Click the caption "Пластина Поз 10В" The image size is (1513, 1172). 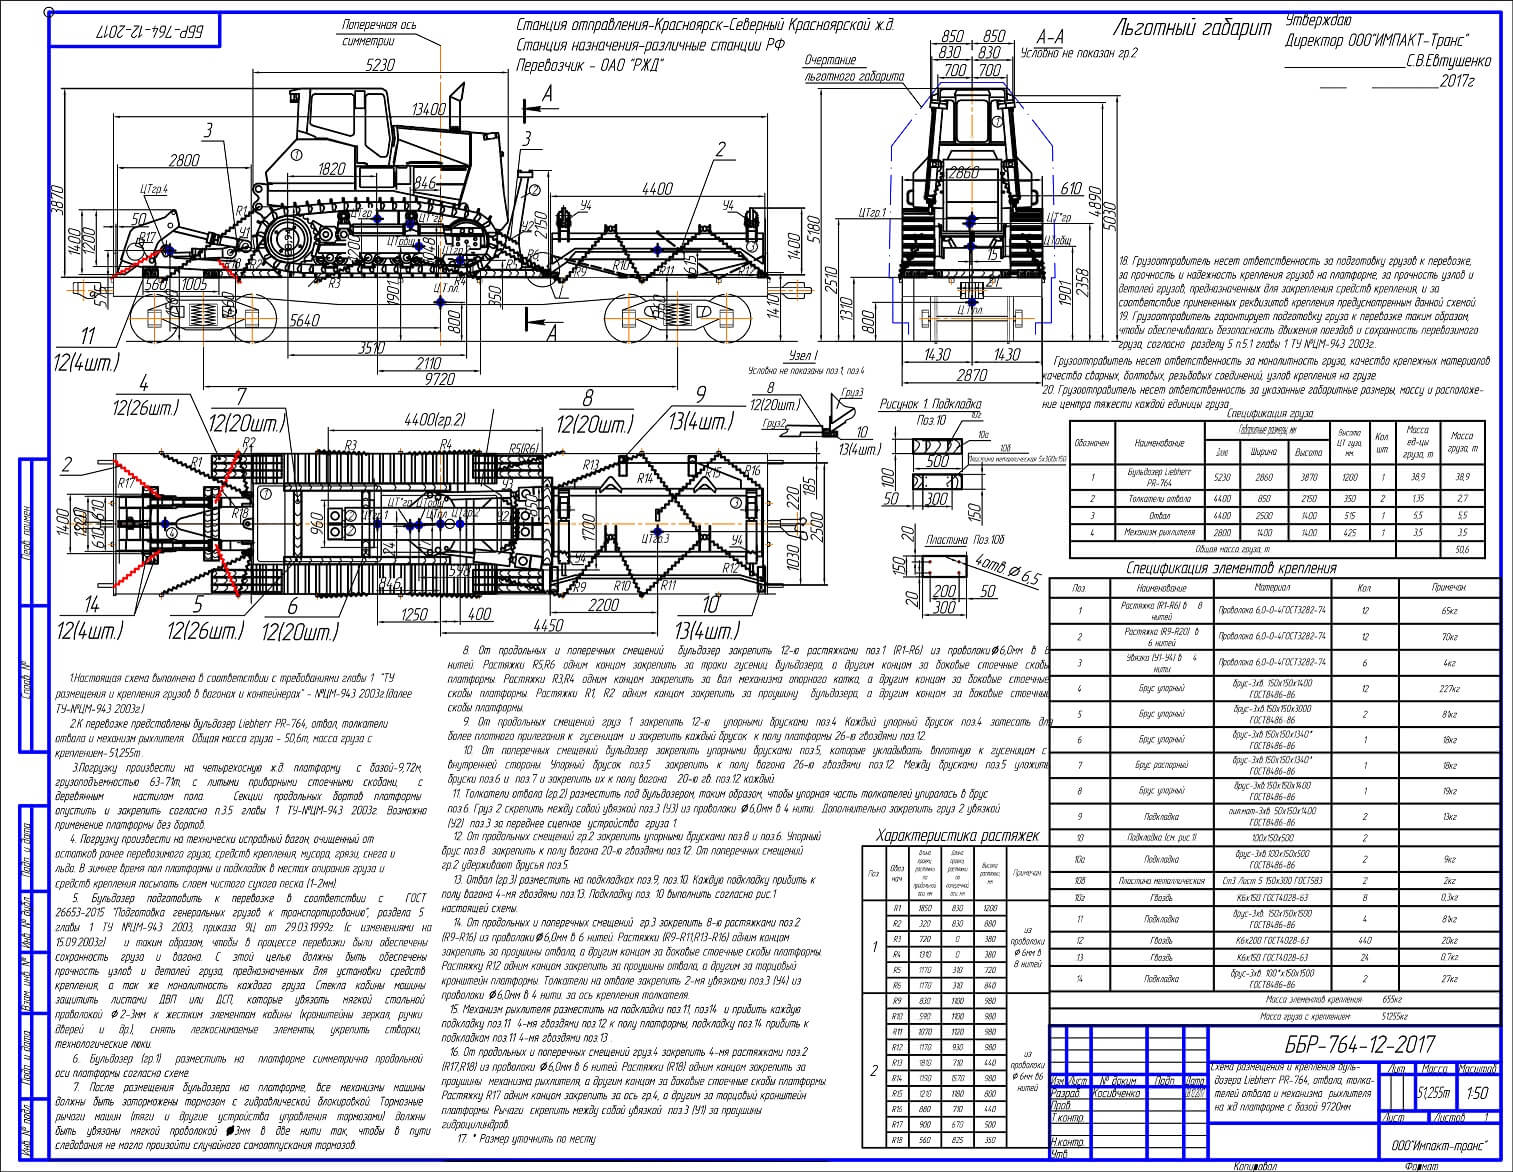click(x=965, y=539)
